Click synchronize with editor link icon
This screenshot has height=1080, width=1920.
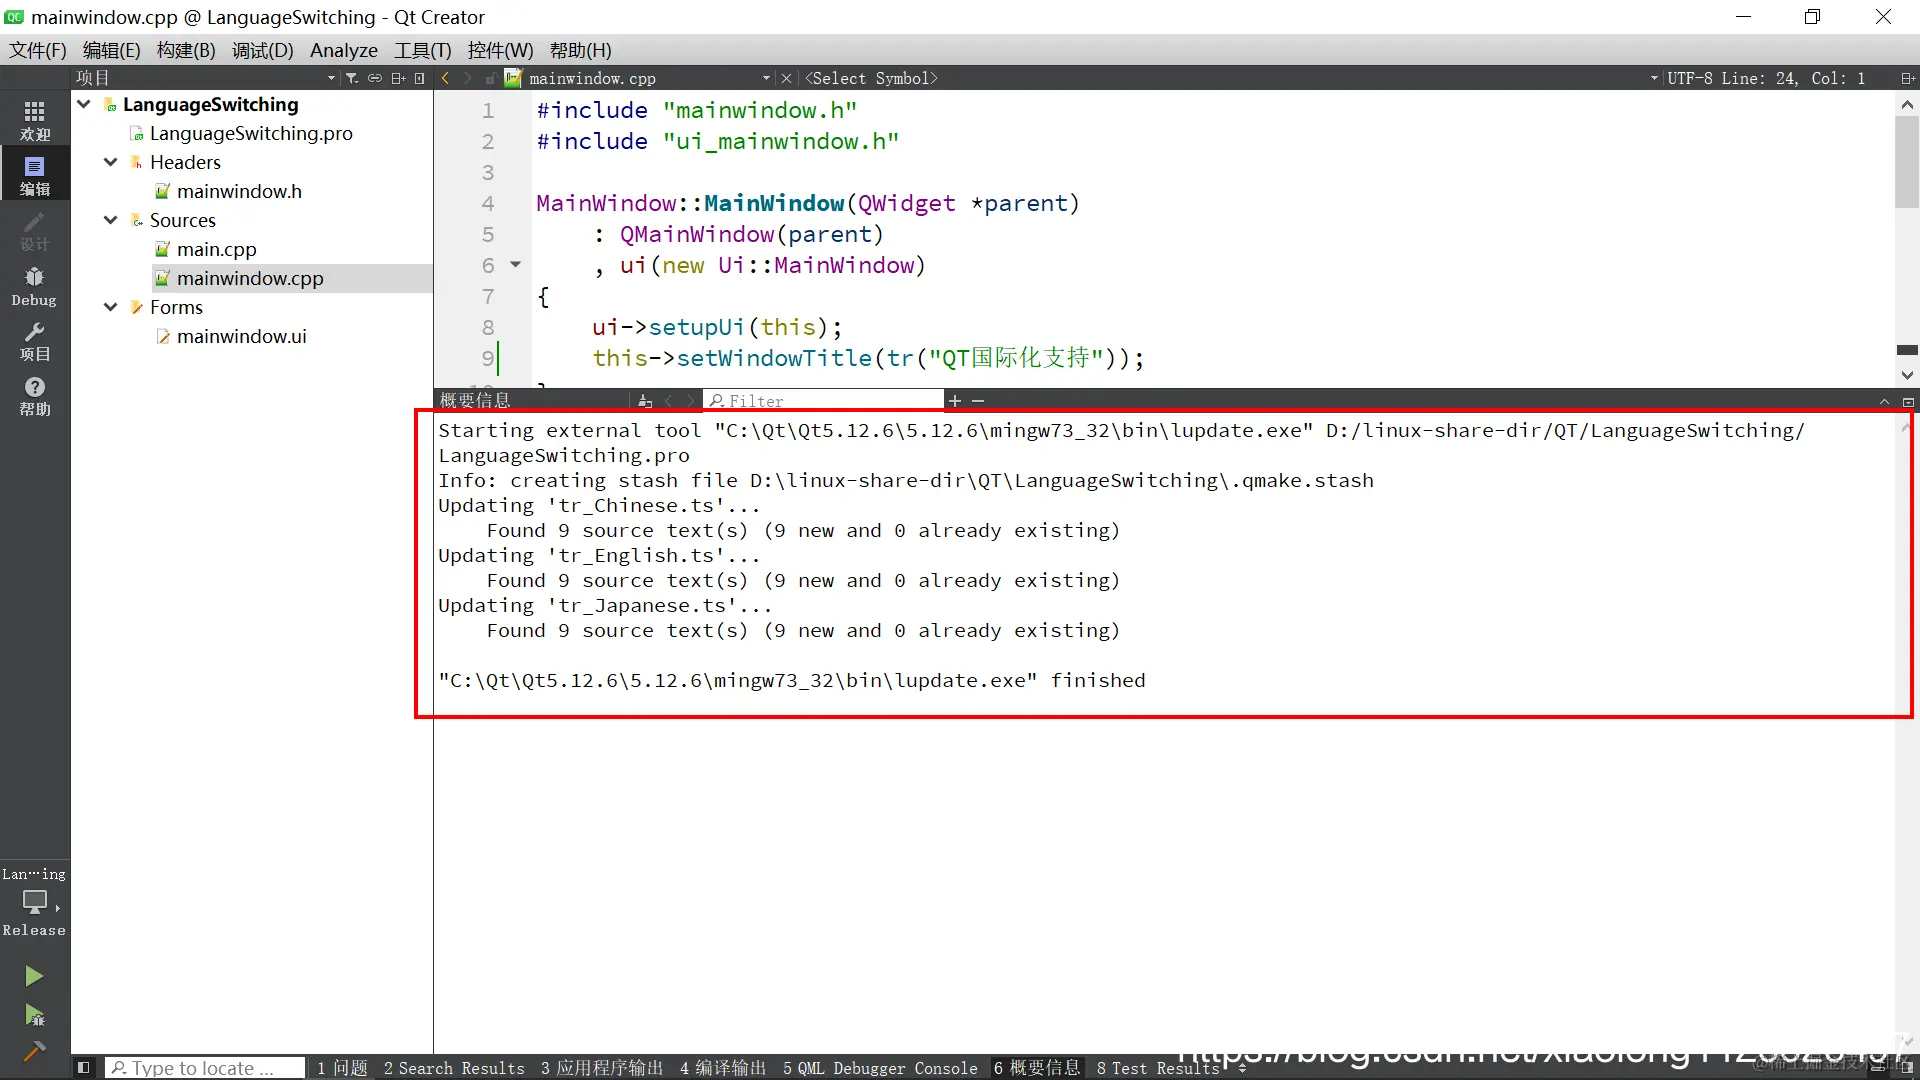coord(375,78)
